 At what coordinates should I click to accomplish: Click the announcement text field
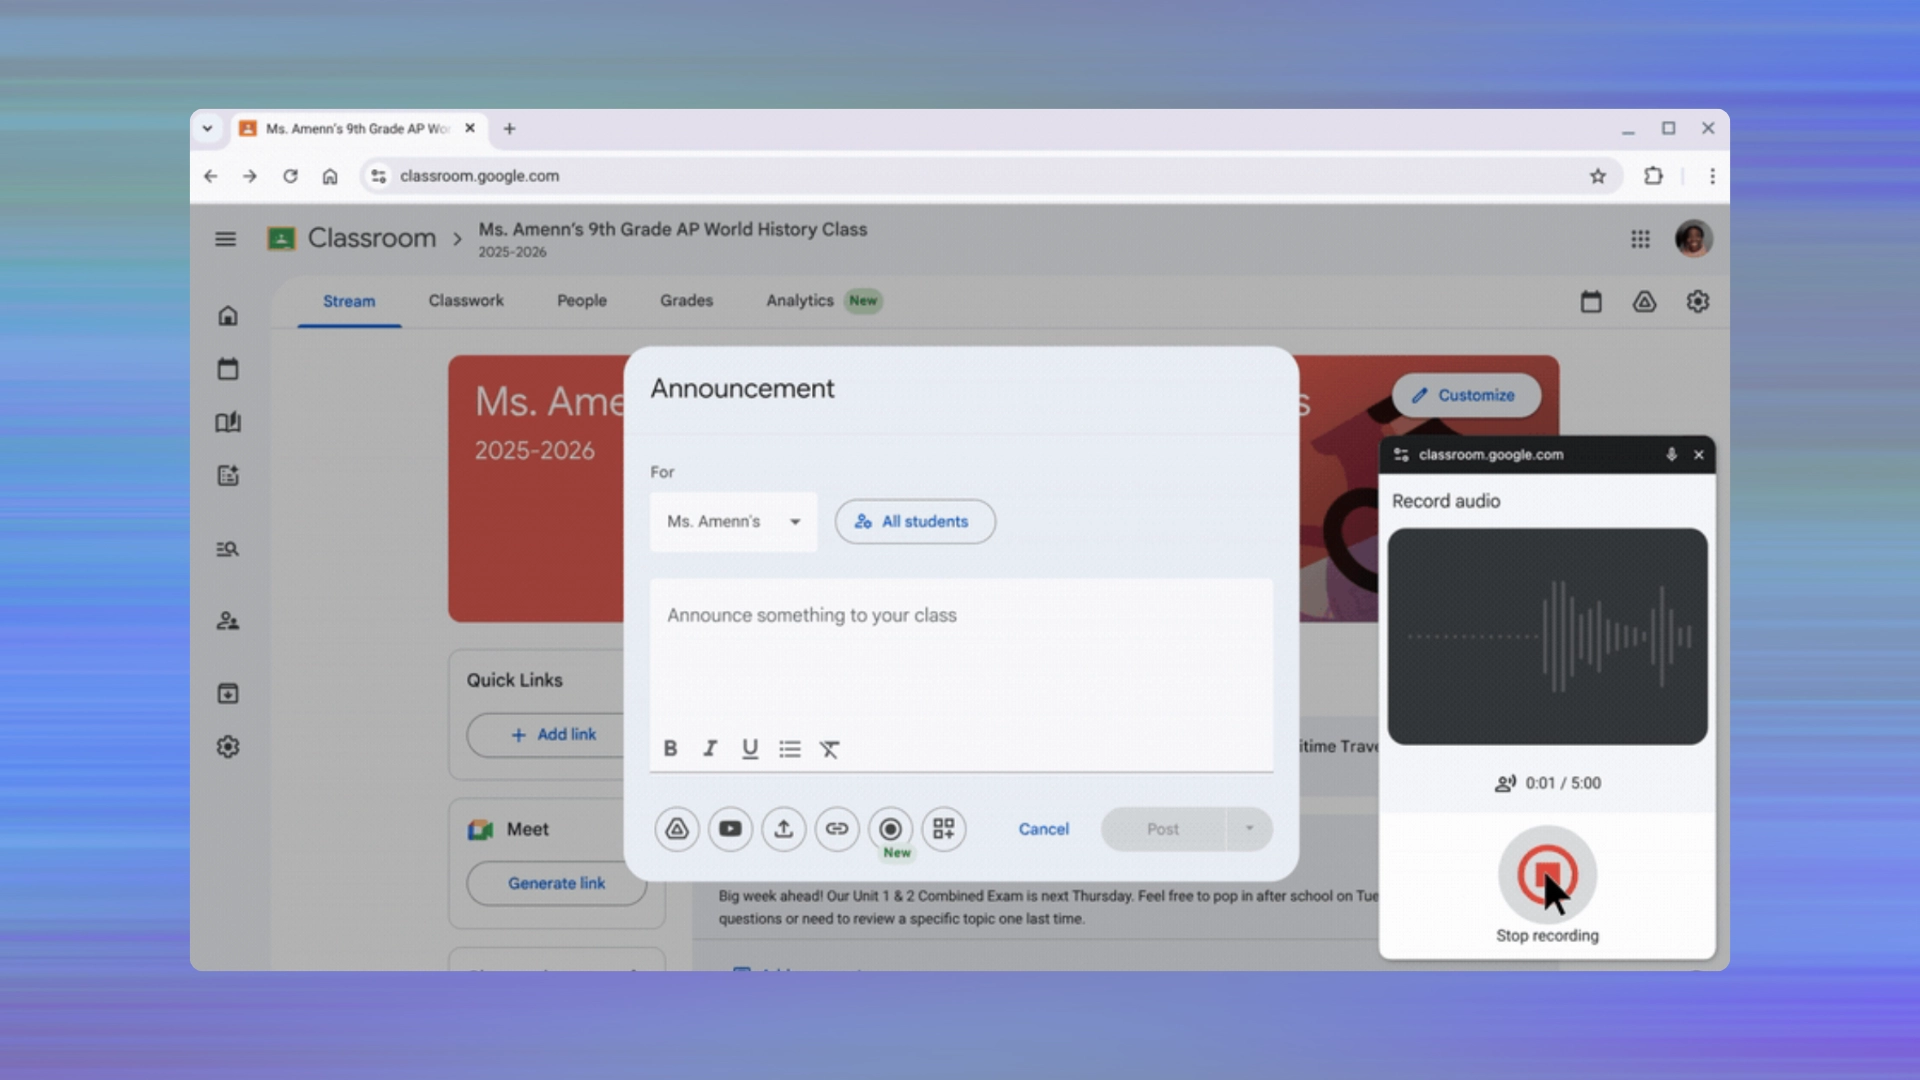pyautogui.click(x=960, y=650)
